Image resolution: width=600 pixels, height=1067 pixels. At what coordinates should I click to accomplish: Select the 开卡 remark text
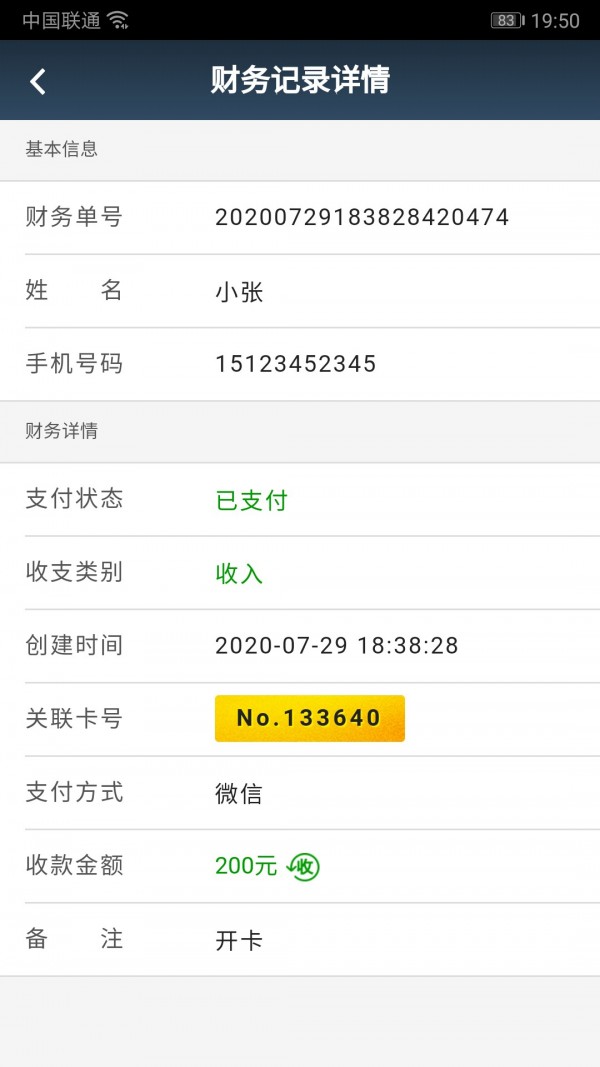(238, 940)
